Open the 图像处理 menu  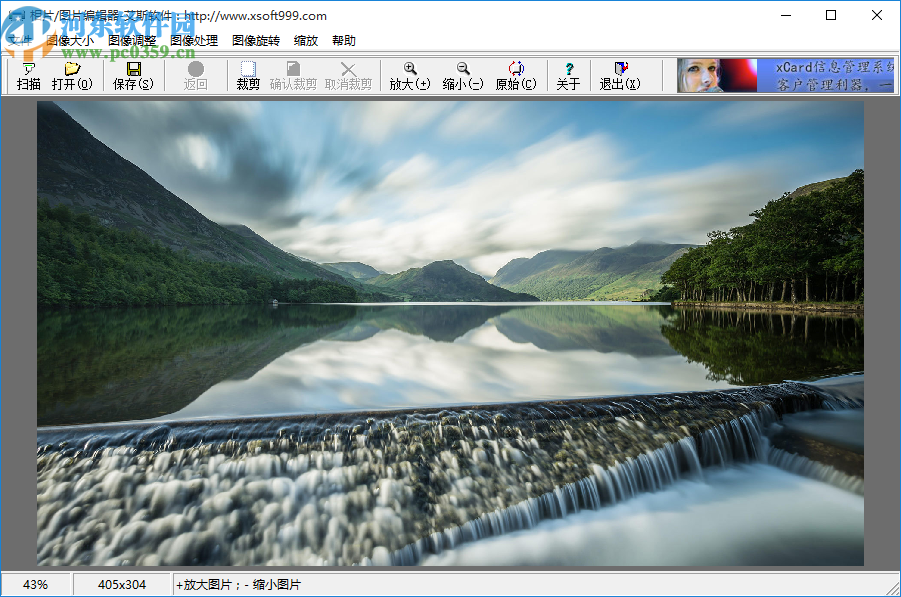tap(194, 41)
